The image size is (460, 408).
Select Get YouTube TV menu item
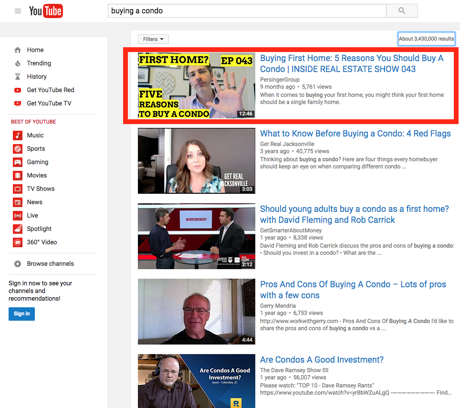click(x=49, y=103)
